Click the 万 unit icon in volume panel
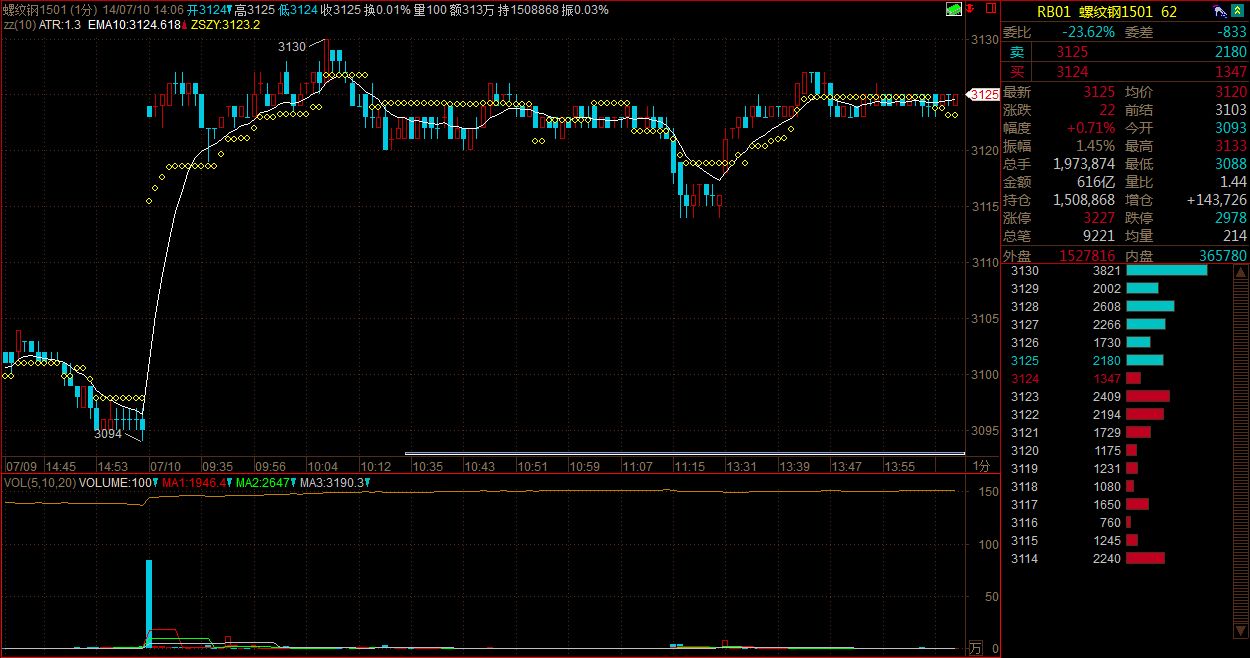1250x658 pixels. (x=975, y=649)
